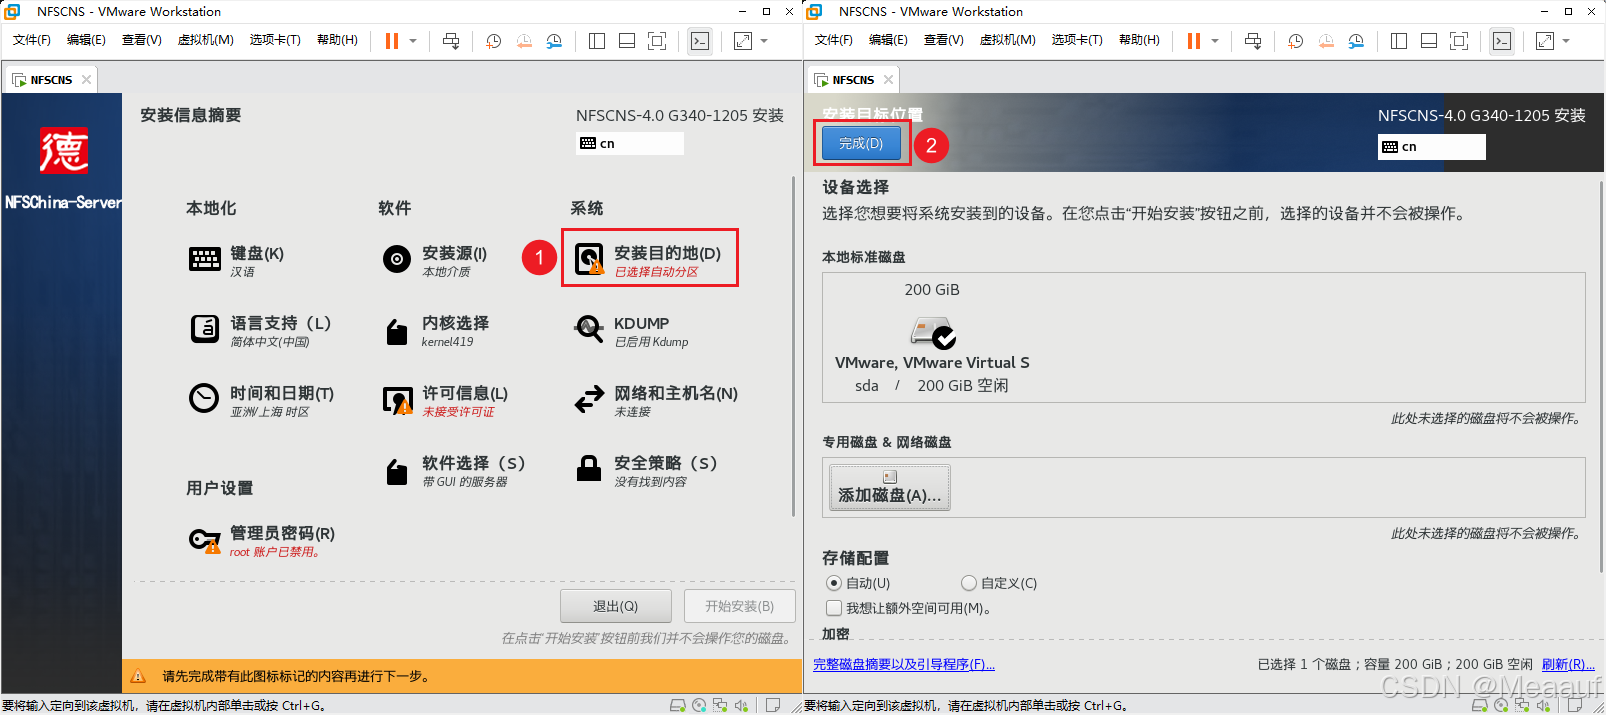
Task: Expand dropdown arrow next to right pause button
Action: click(x=1215, y=41)
